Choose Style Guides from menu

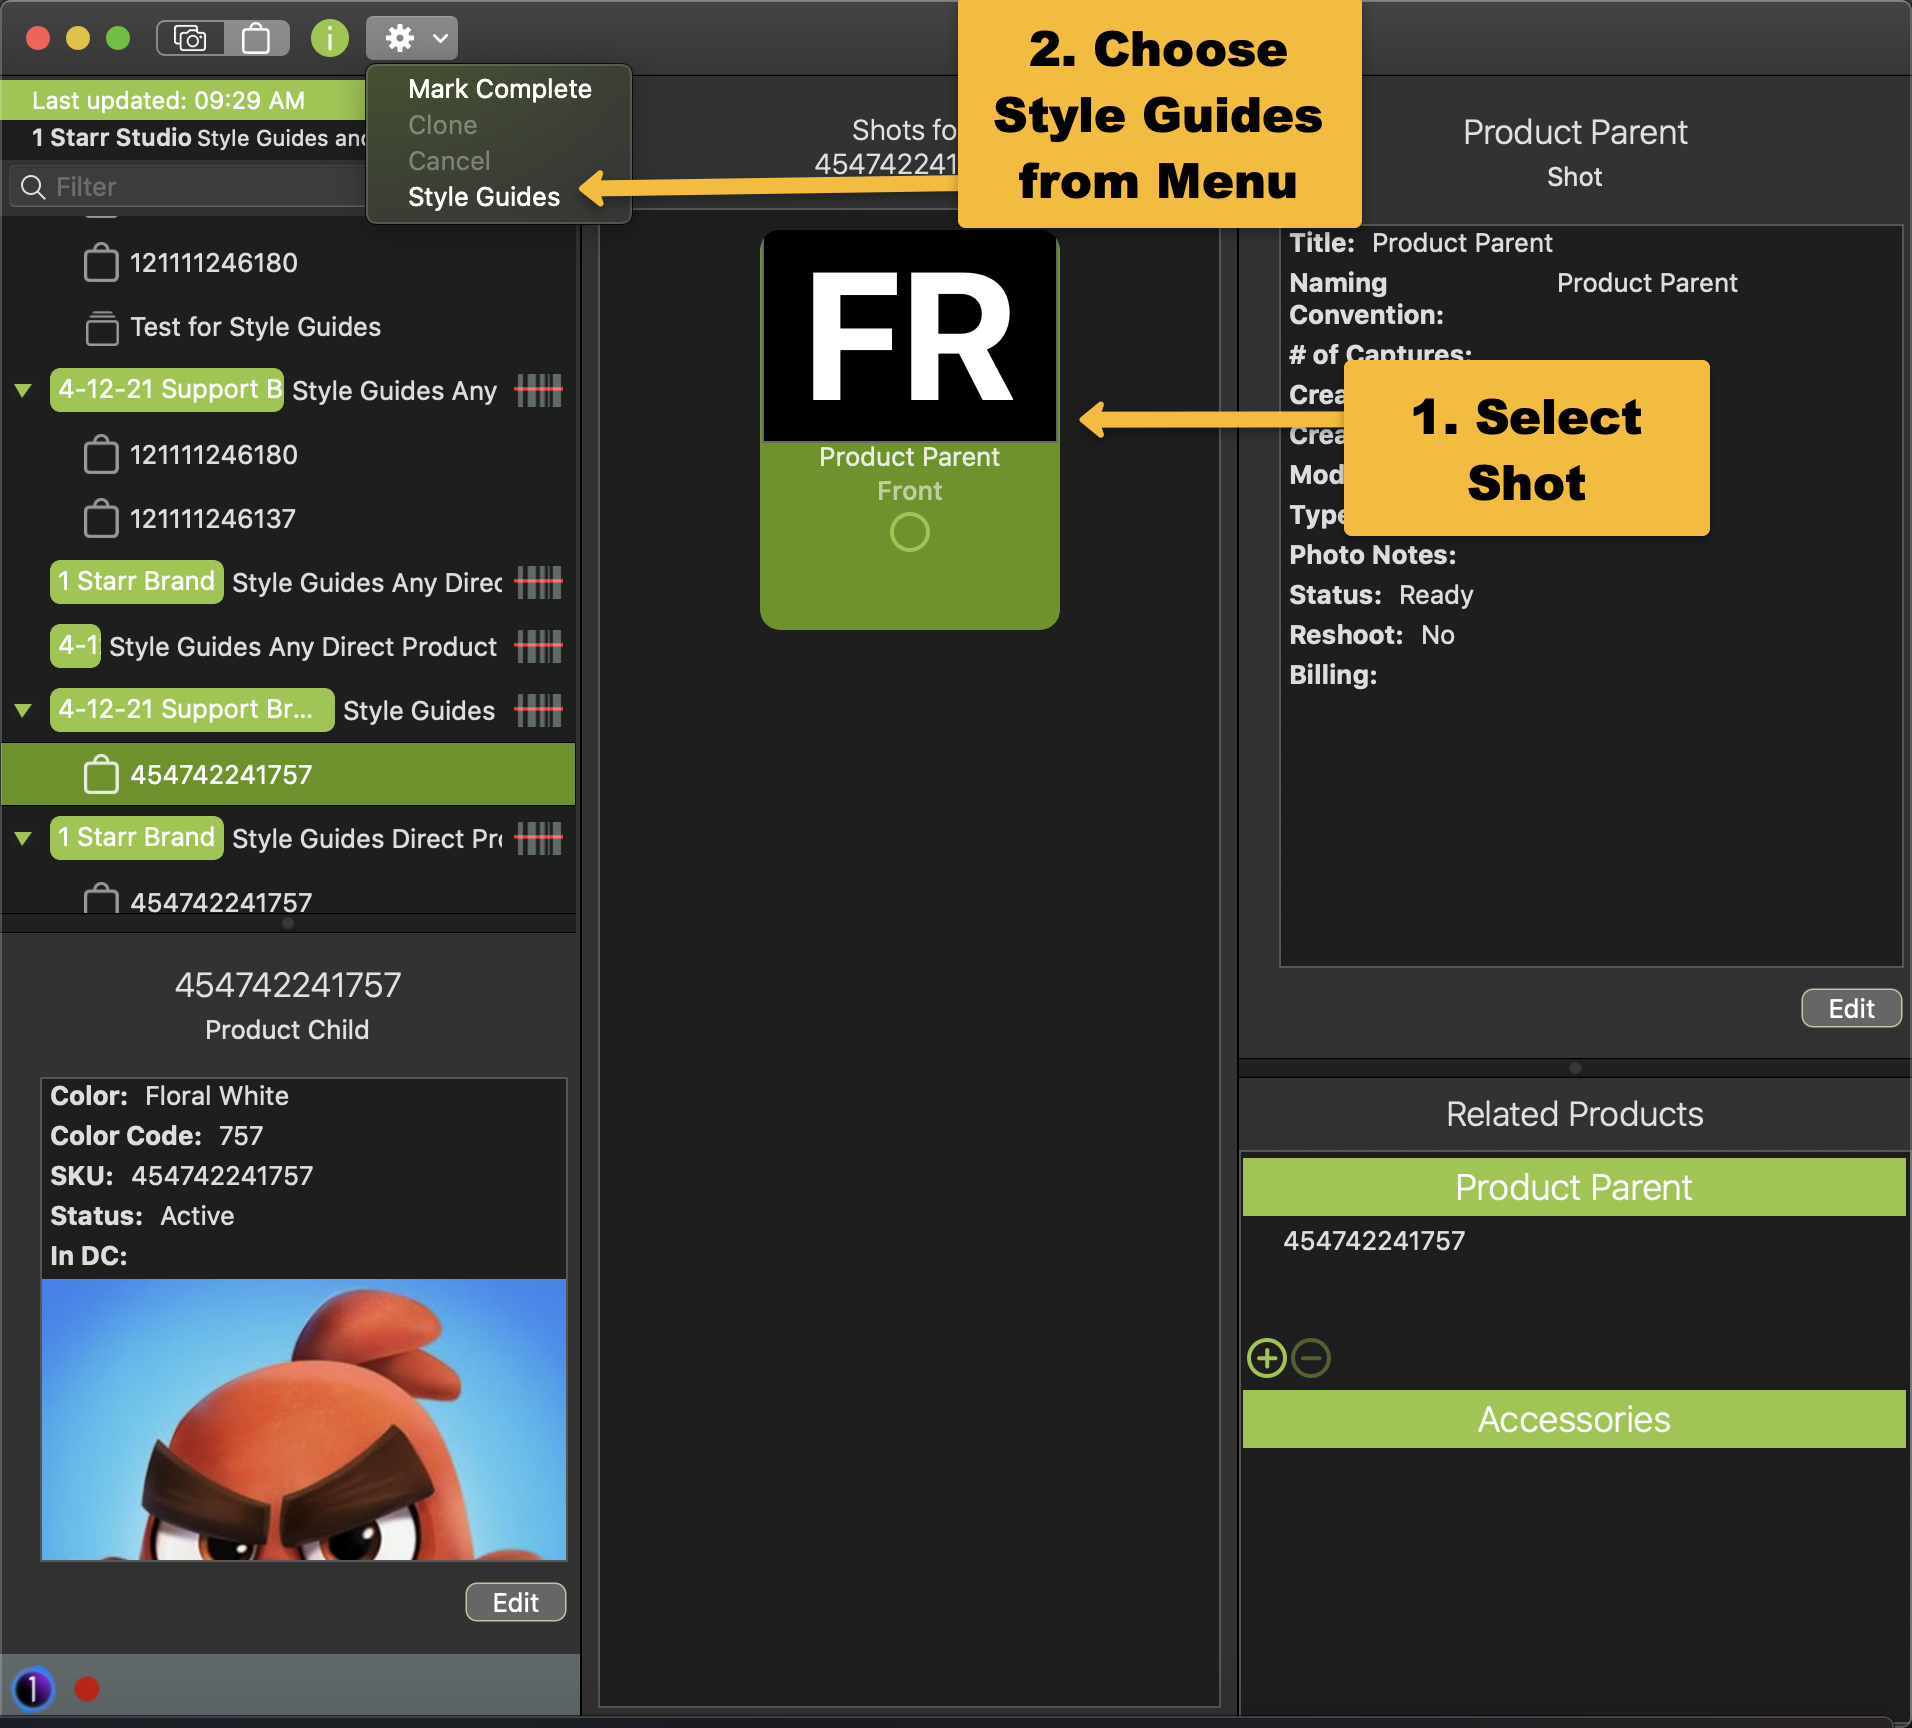(x=484, y=197)
